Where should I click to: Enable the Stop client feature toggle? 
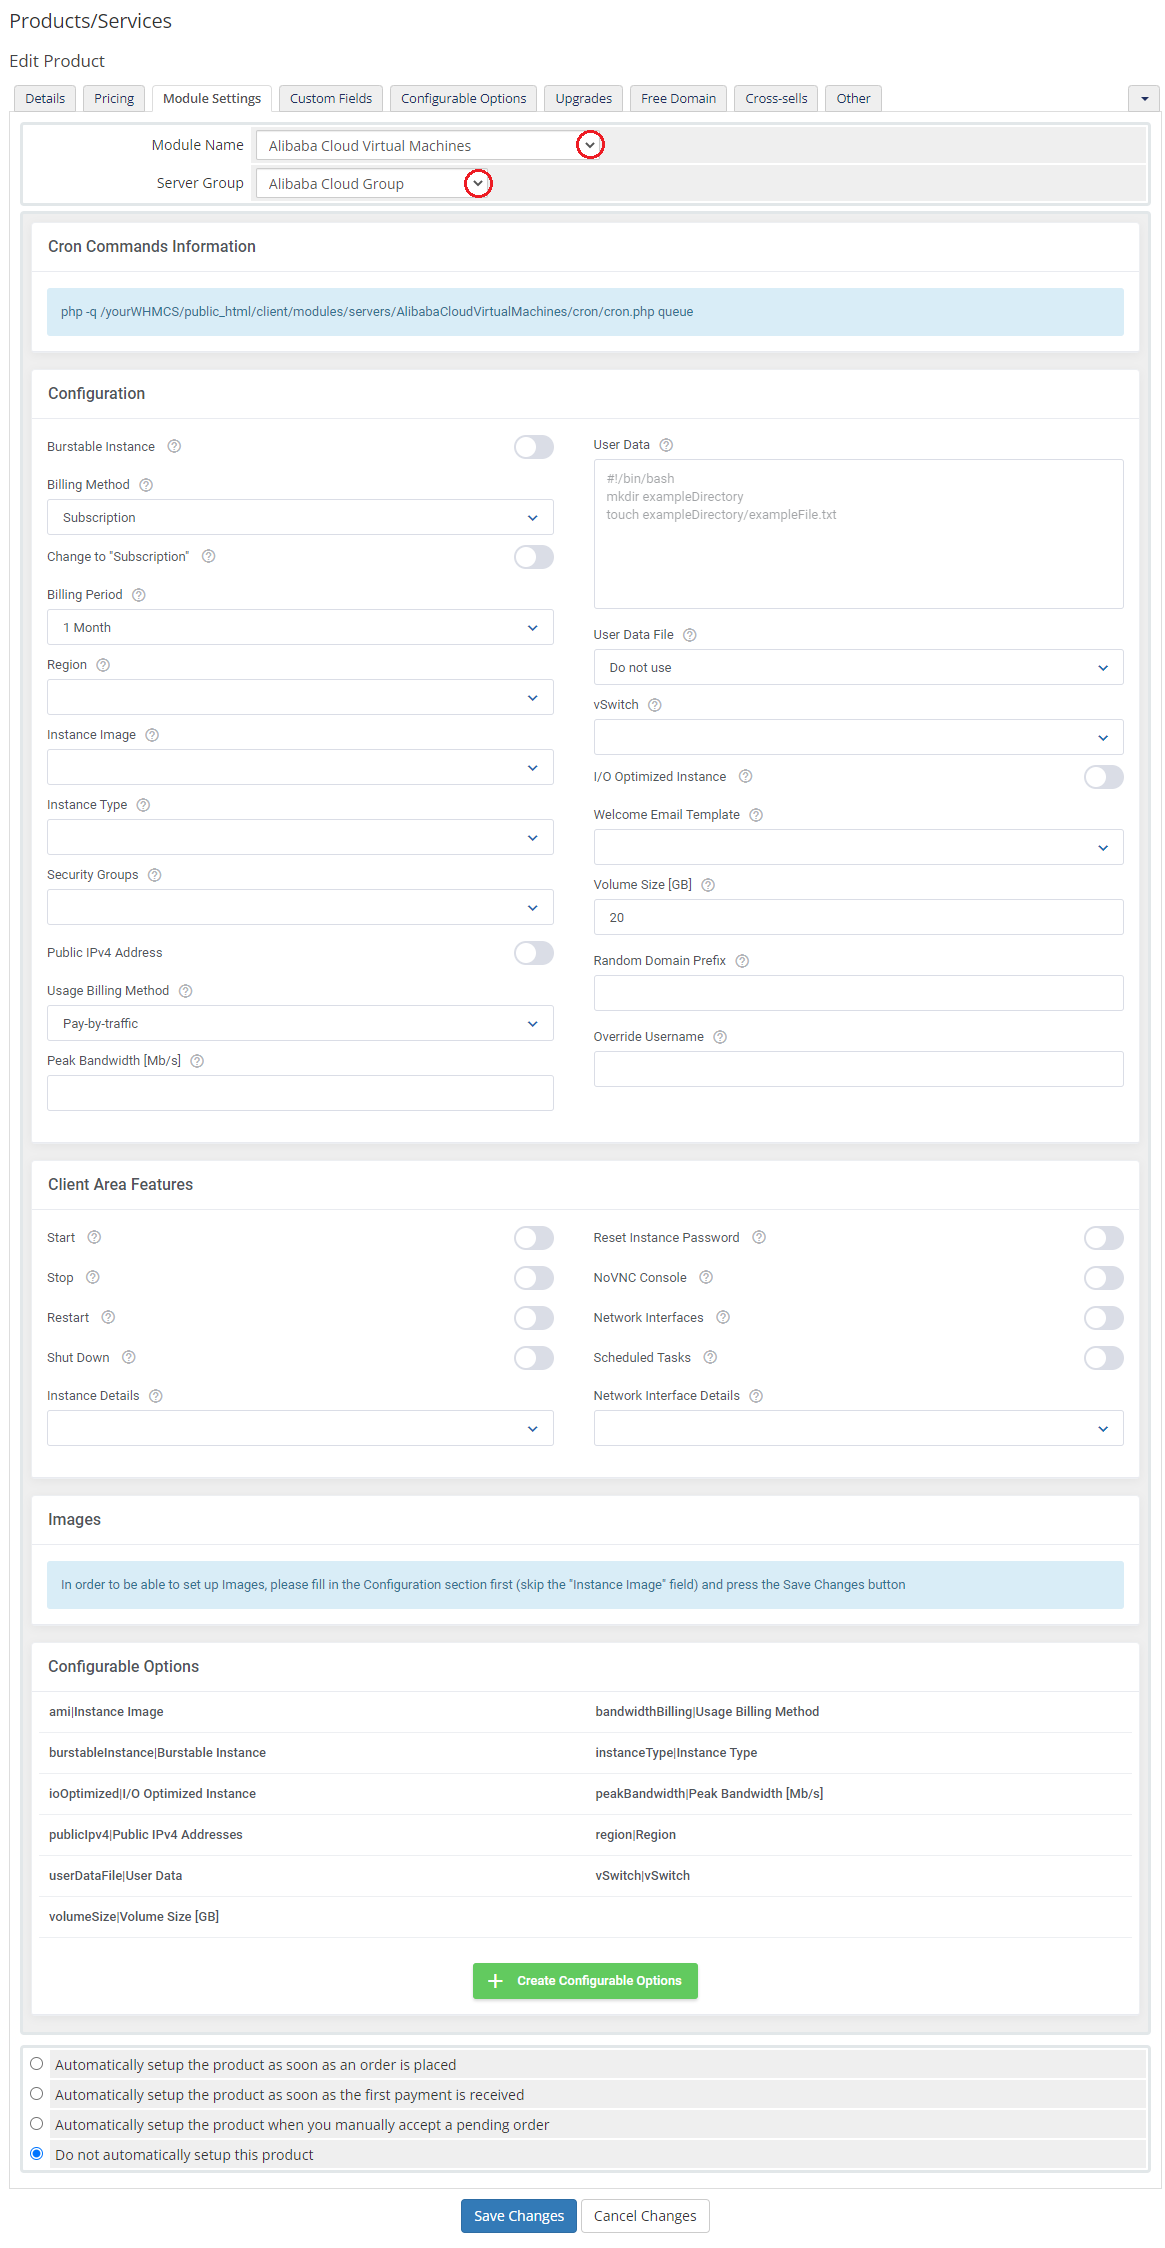[534, 1278]
